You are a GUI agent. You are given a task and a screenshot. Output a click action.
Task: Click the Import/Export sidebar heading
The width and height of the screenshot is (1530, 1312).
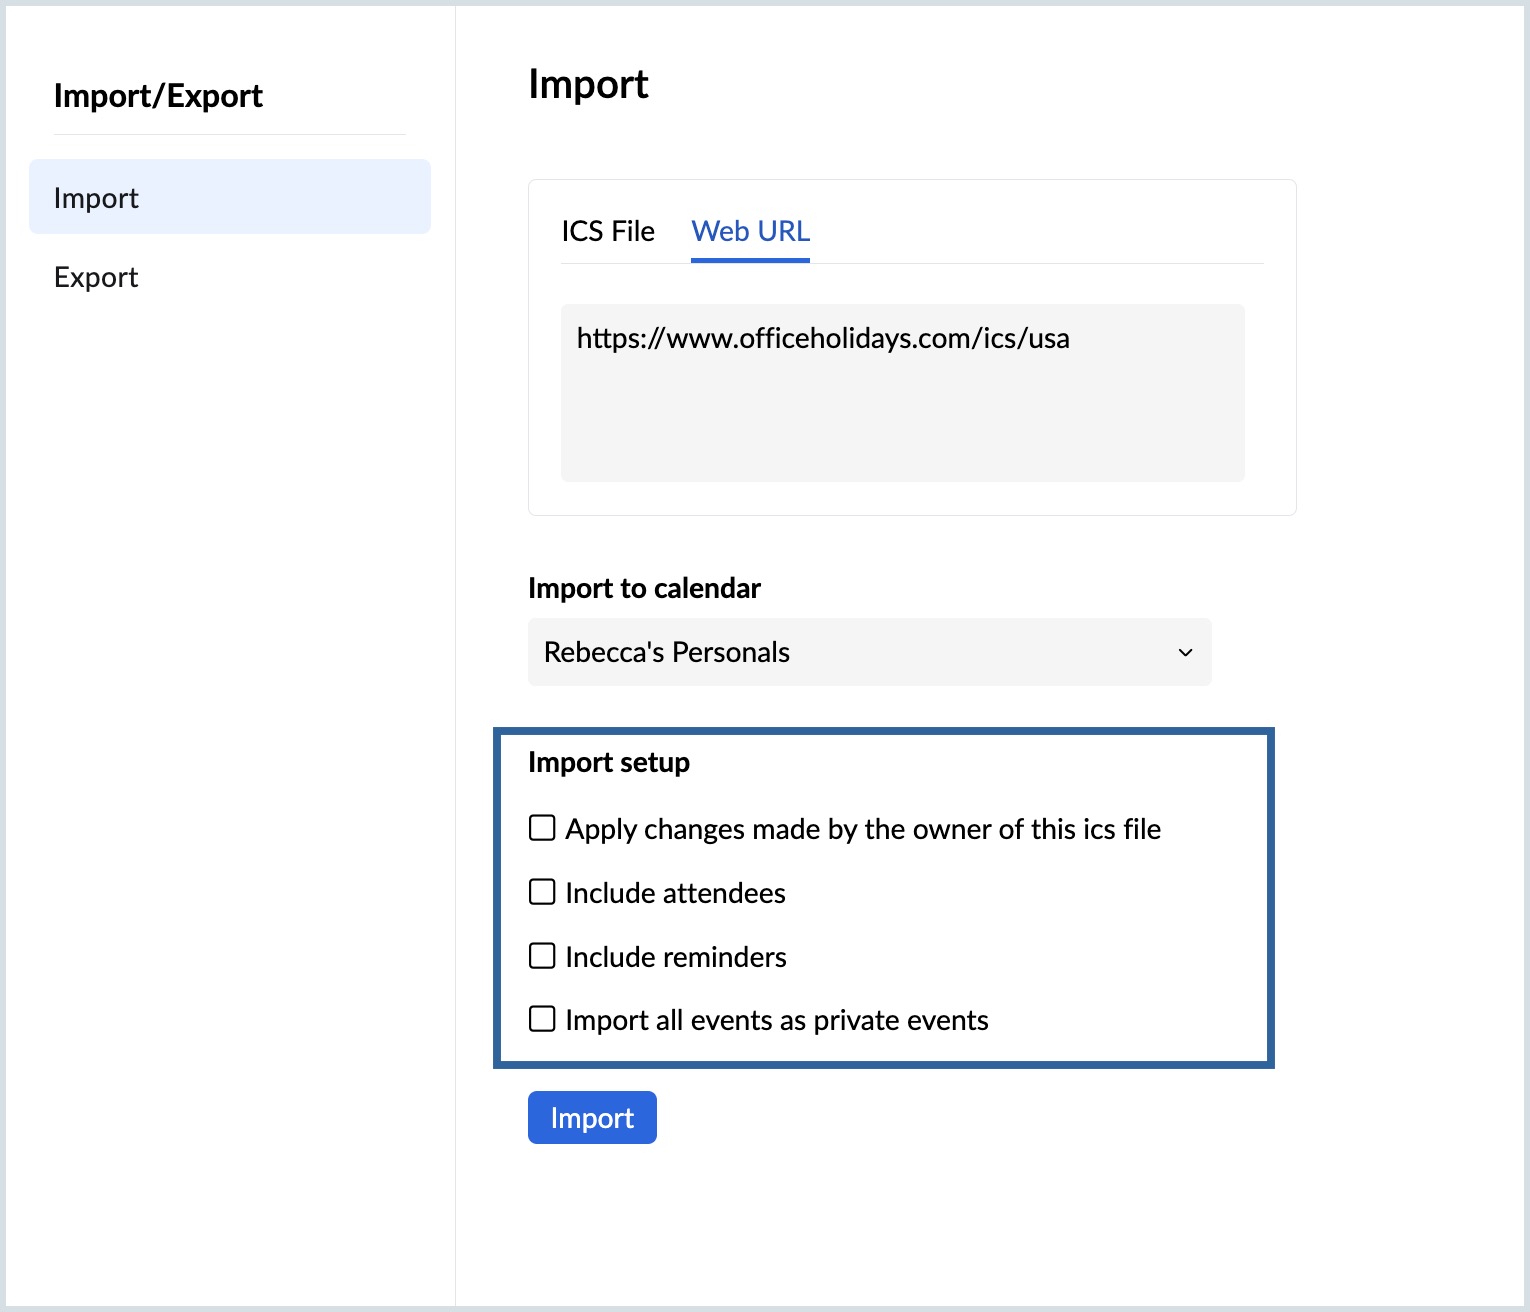click(x=158, y=96)
